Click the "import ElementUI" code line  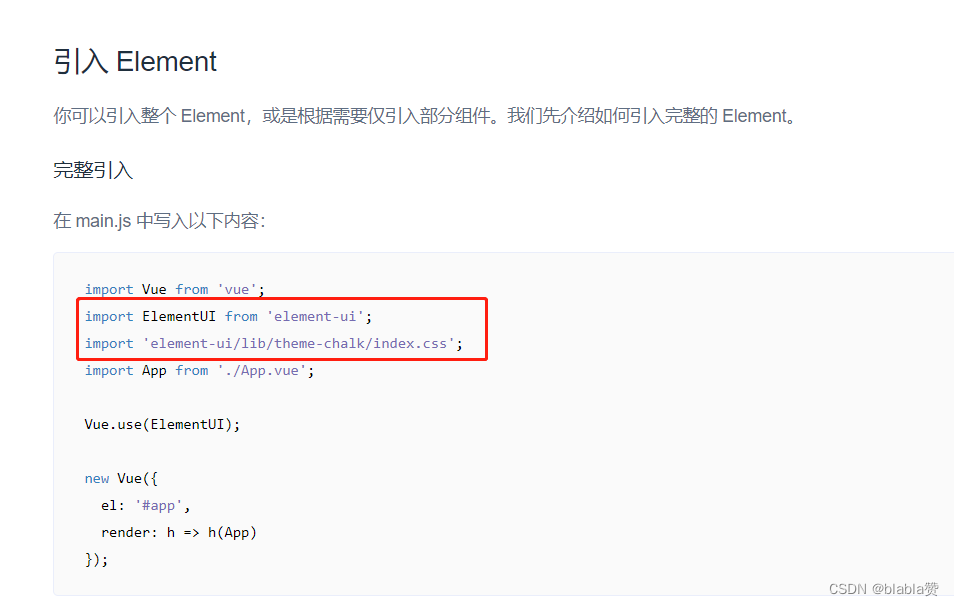pos(228,316)
